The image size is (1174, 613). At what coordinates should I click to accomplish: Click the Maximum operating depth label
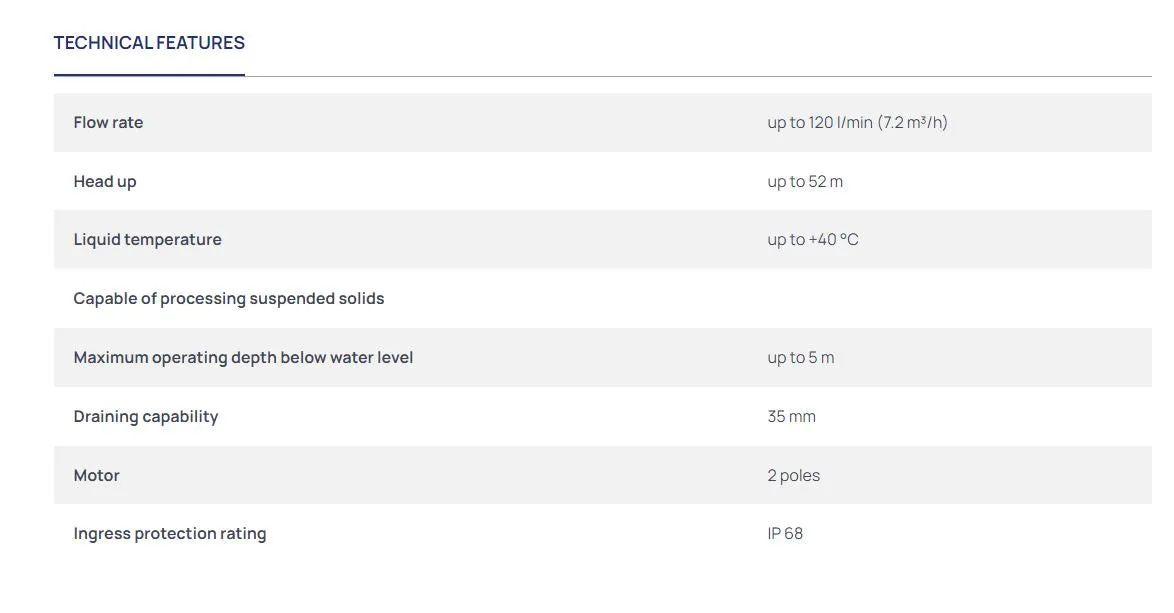pyautogui.click(x=243, y=357)
